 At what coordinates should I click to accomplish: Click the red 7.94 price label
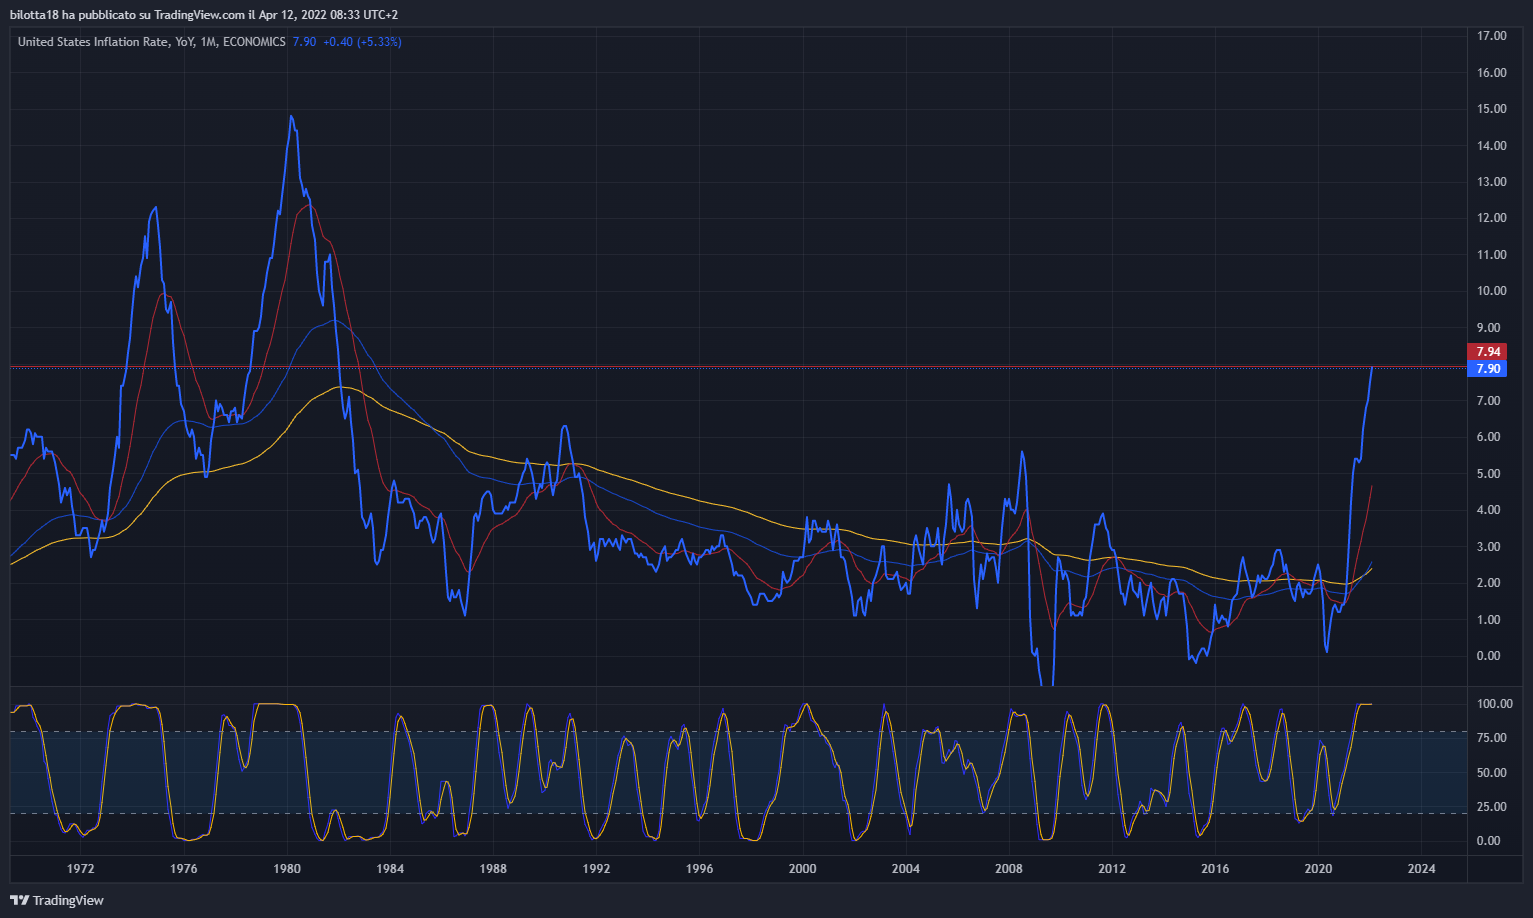(x=1488, y=352)
